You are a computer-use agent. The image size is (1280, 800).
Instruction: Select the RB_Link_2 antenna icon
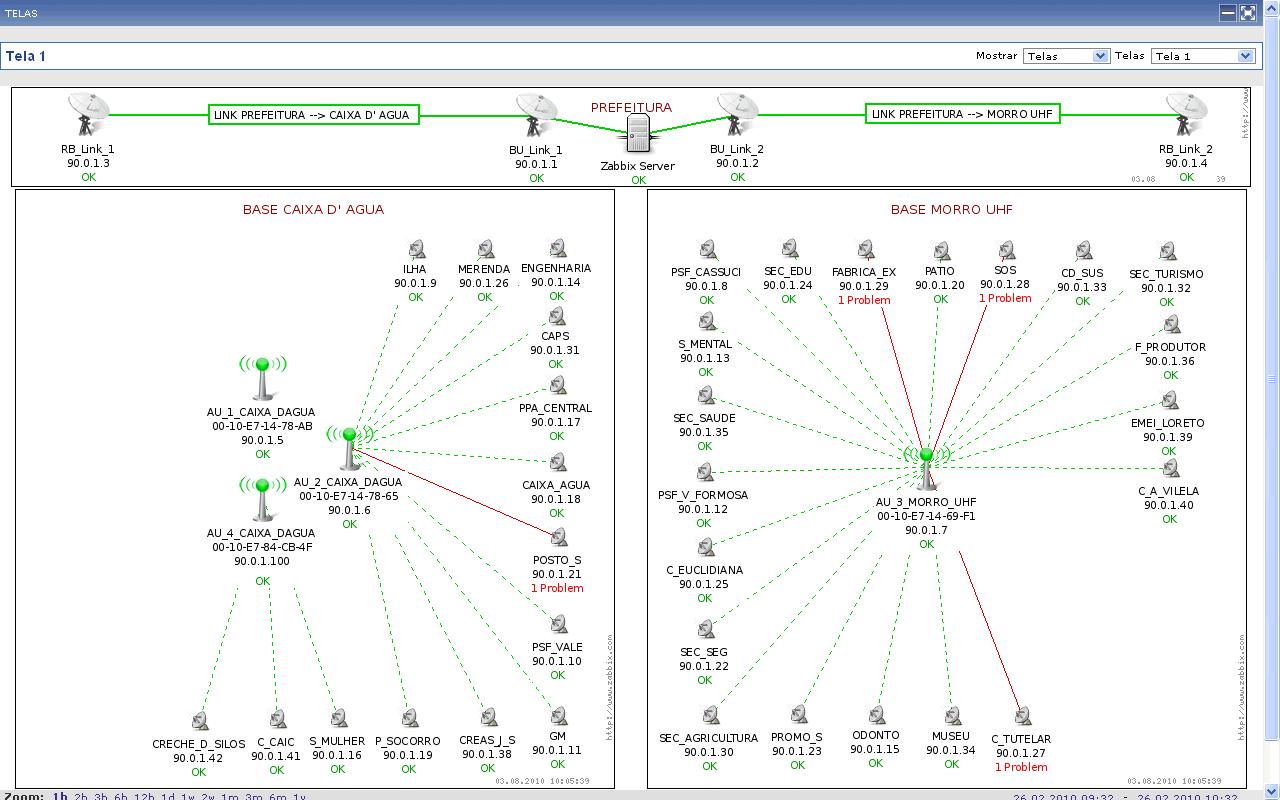click(x=1186, y=116)
